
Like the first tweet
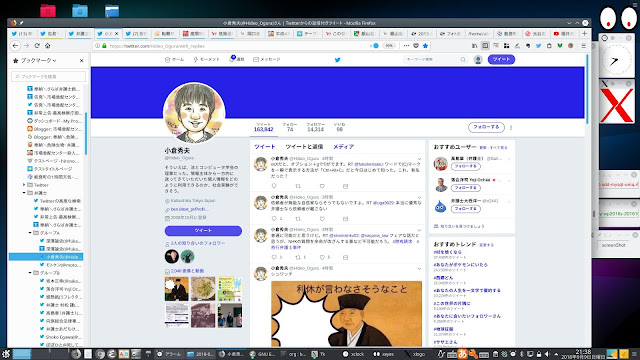click(322, 186)
